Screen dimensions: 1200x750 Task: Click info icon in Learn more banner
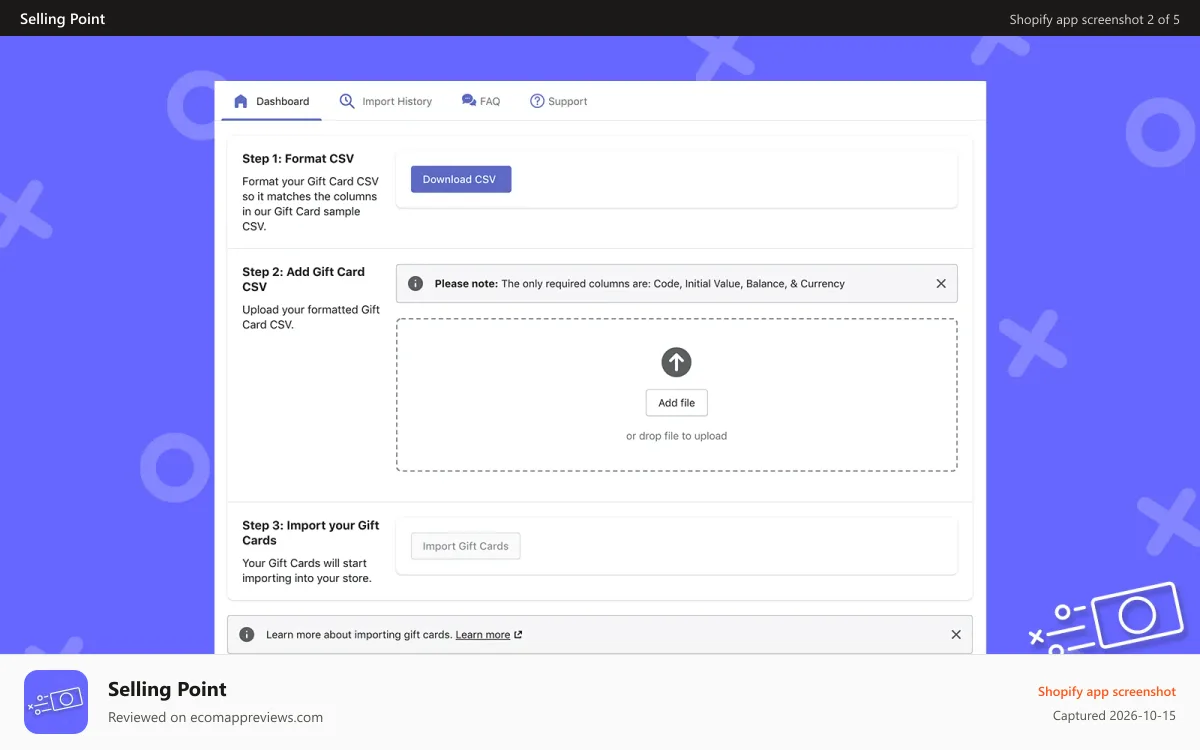pyautogui.click(x=246, y=635)
